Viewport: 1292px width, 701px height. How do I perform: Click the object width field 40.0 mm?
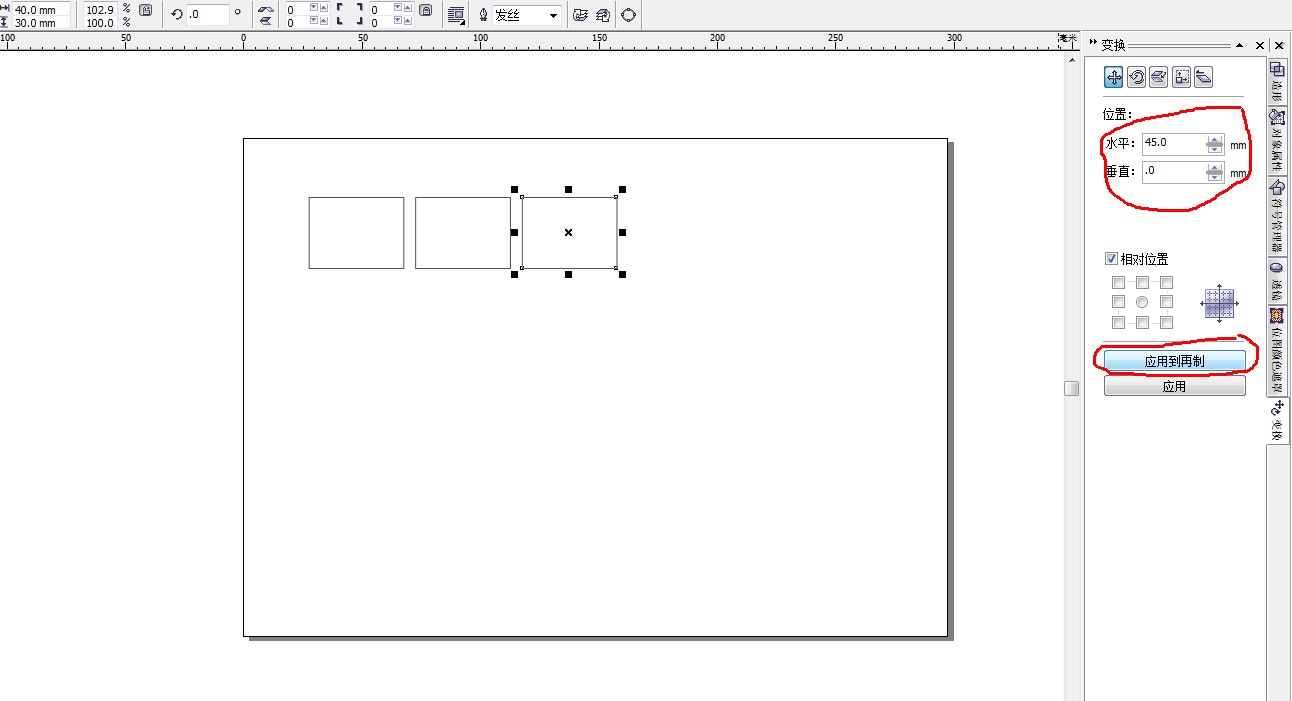point(41,9)
